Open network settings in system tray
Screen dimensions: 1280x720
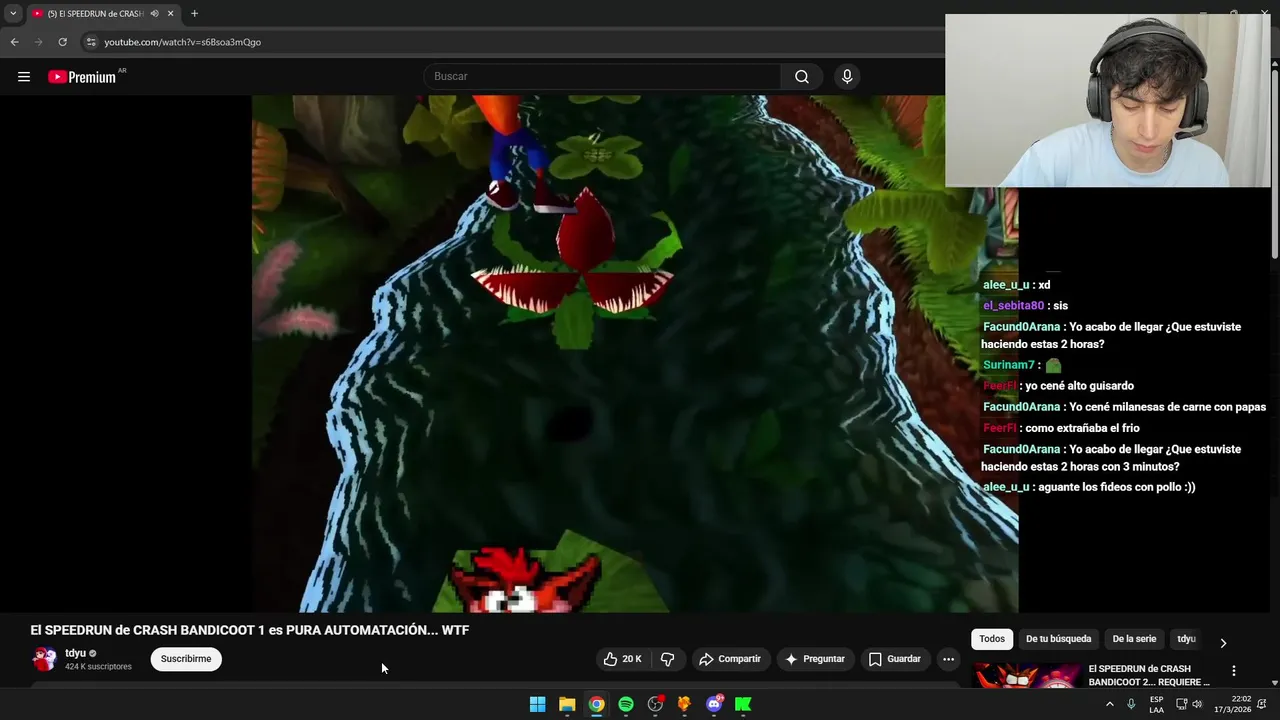(1181, 704)
